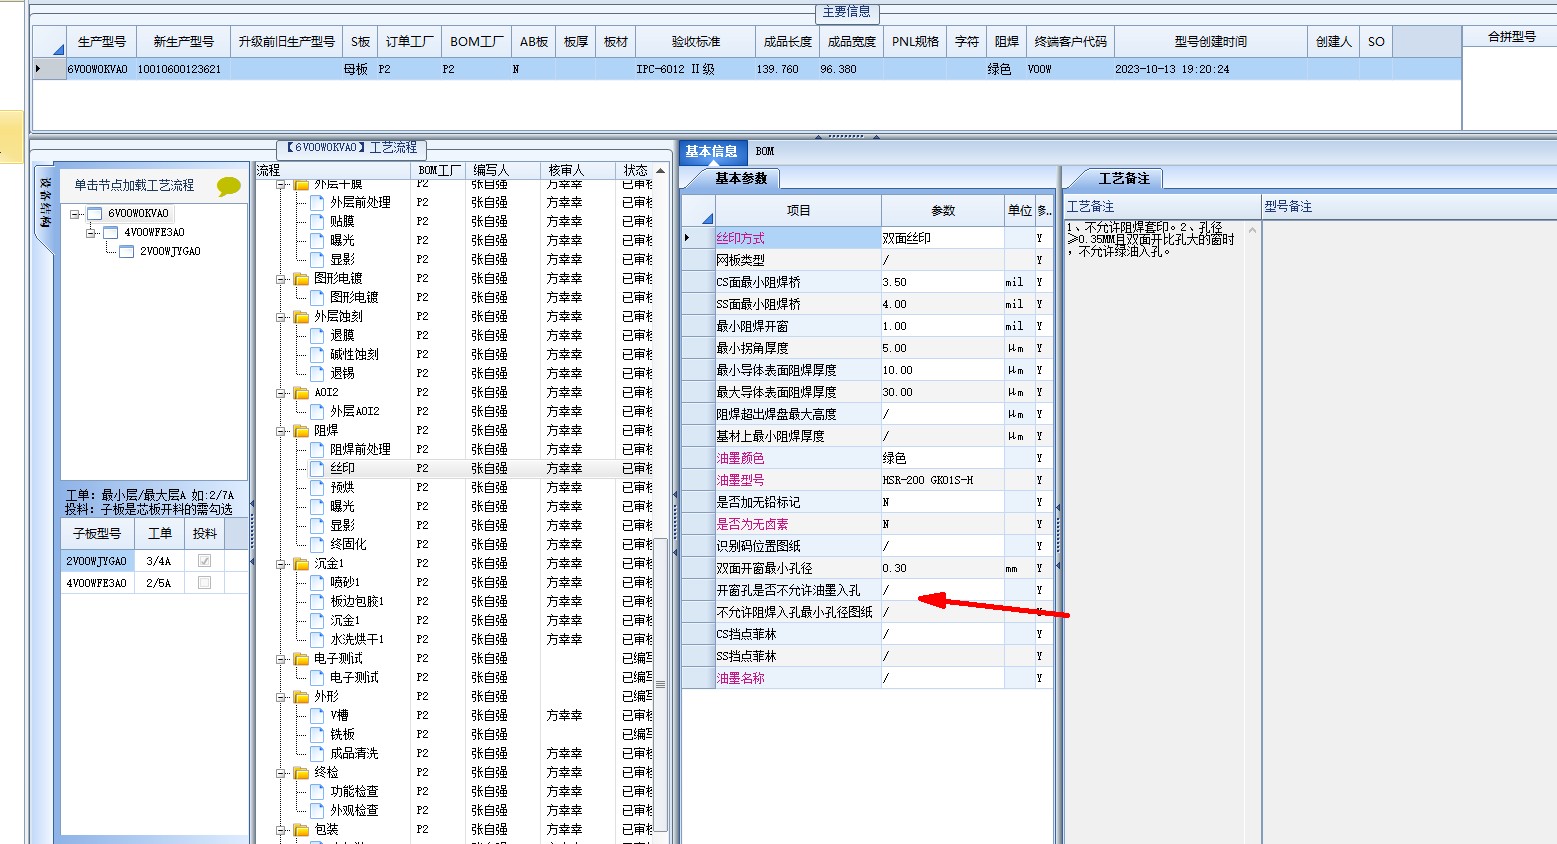Image resolution: width=1557 pixels, height=844 pixels.
Task: Select the 碱性蚀刻 document icon
Action: click(317, 354)
